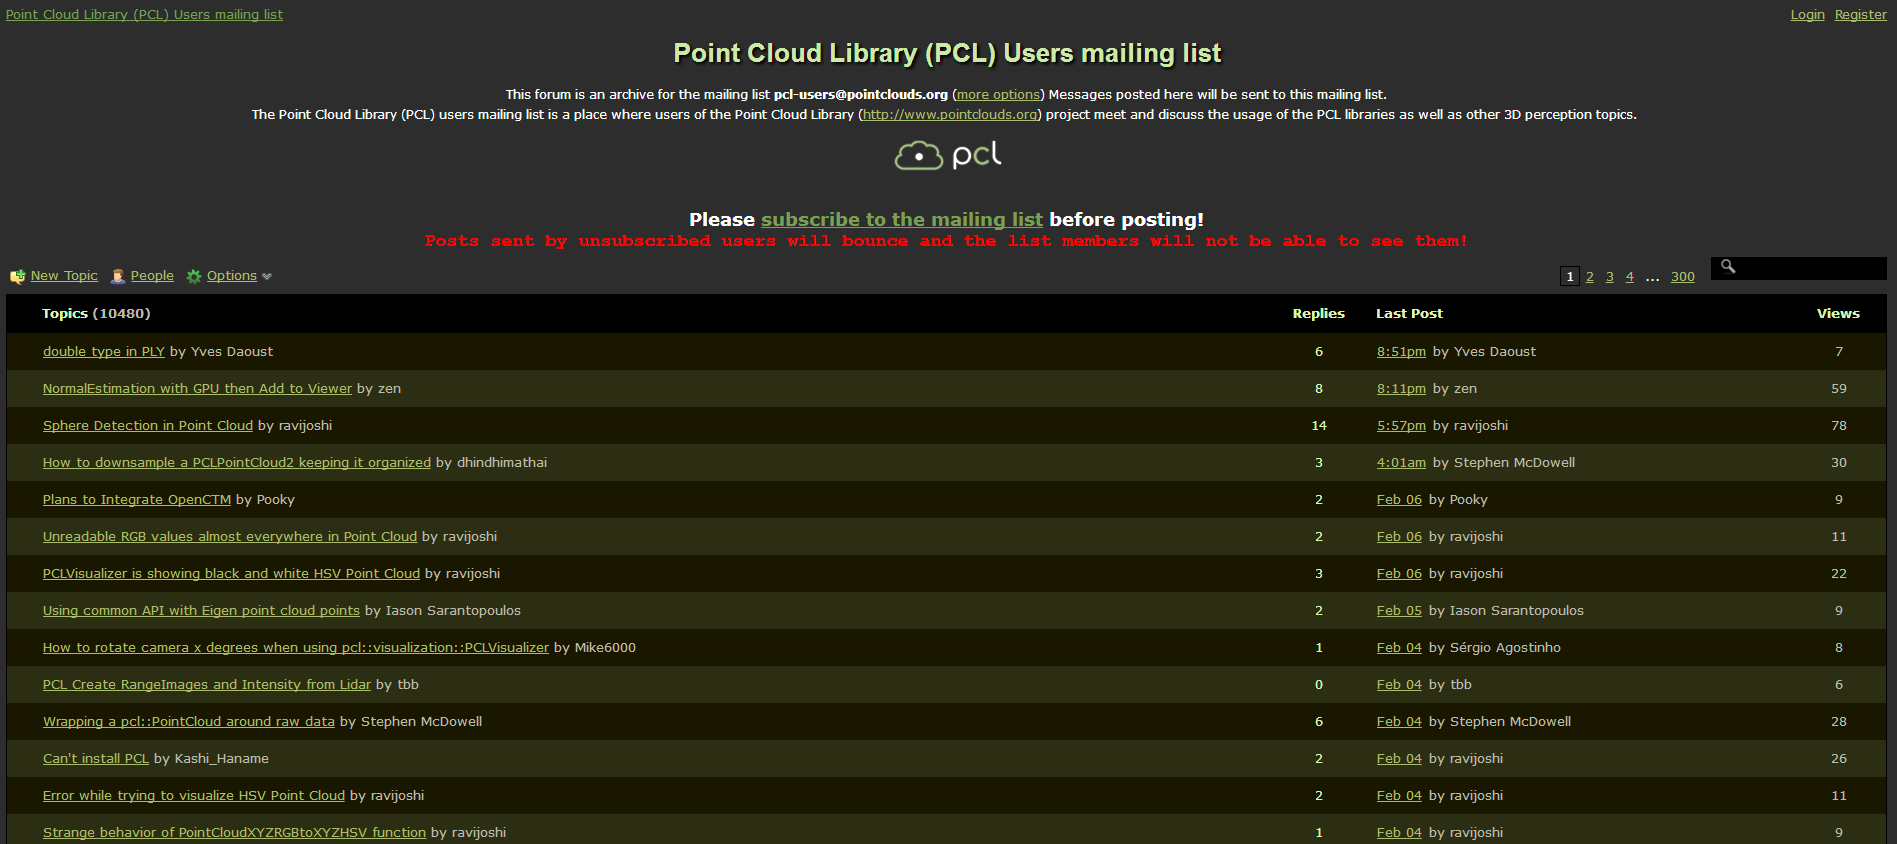The width and height of the screenshot is (1897, 844).
Task: Expand the Options dropdown arrow
Action: (x=267, y=277)
